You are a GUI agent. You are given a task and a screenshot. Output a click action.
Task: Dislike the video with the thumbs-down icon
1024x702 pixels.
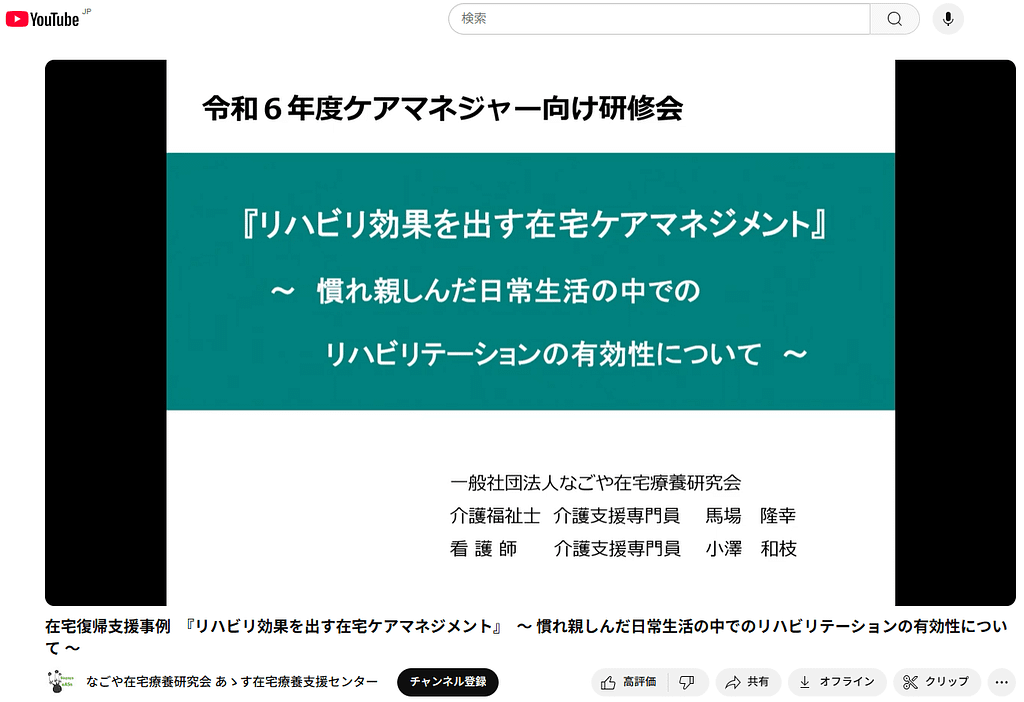pos(687,682)
